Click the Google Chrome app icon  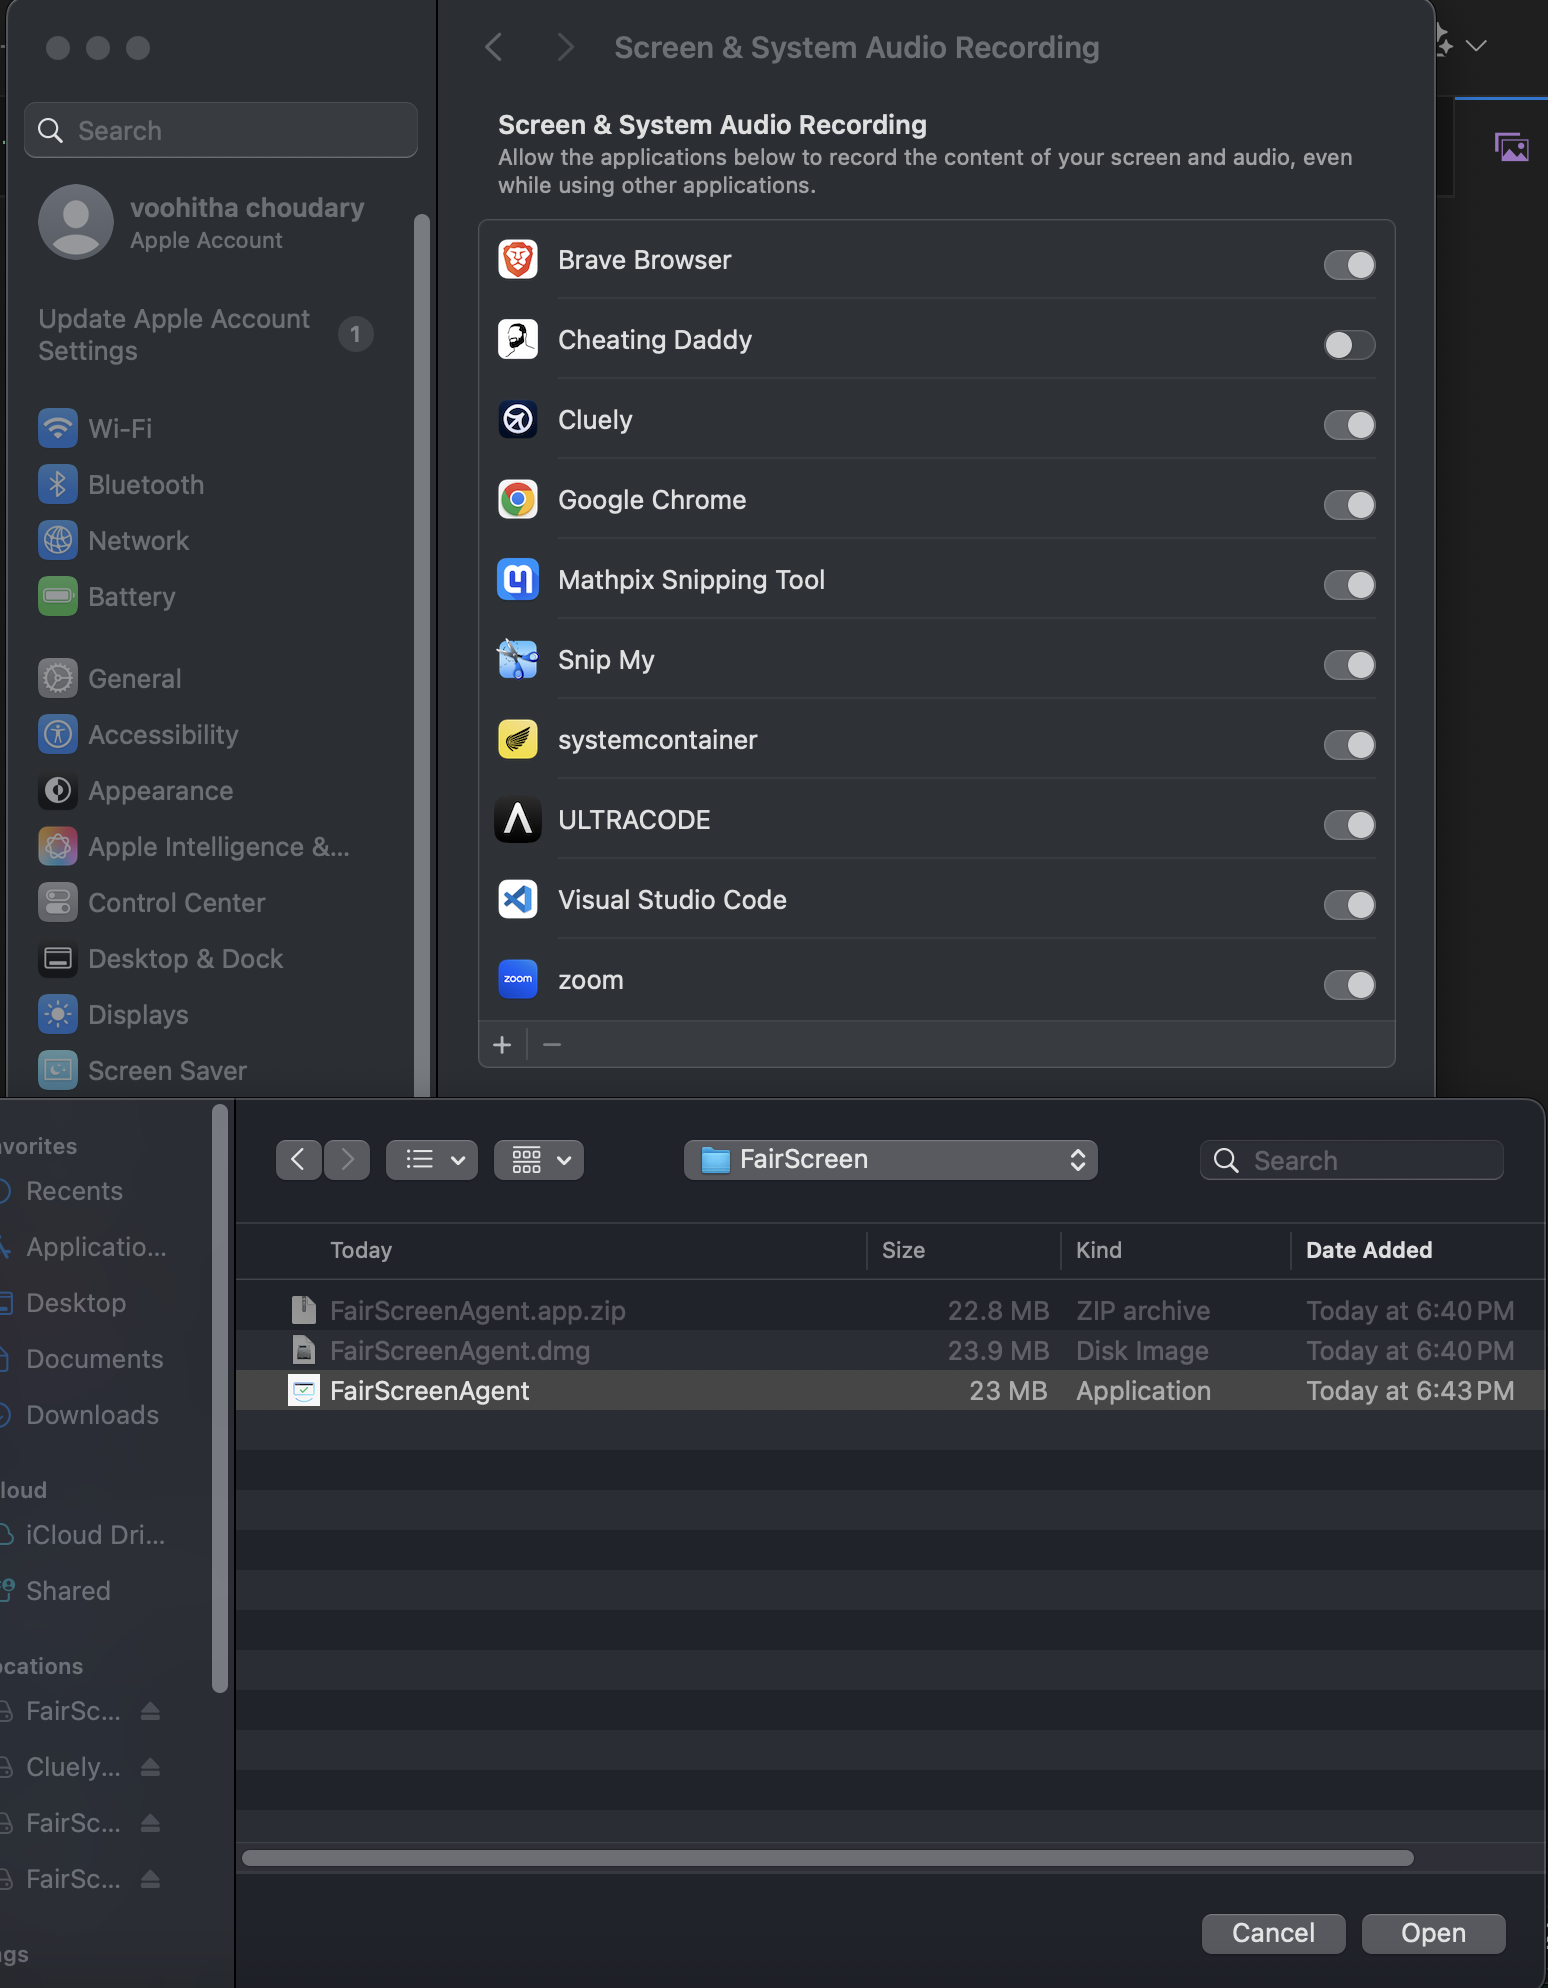518,500
